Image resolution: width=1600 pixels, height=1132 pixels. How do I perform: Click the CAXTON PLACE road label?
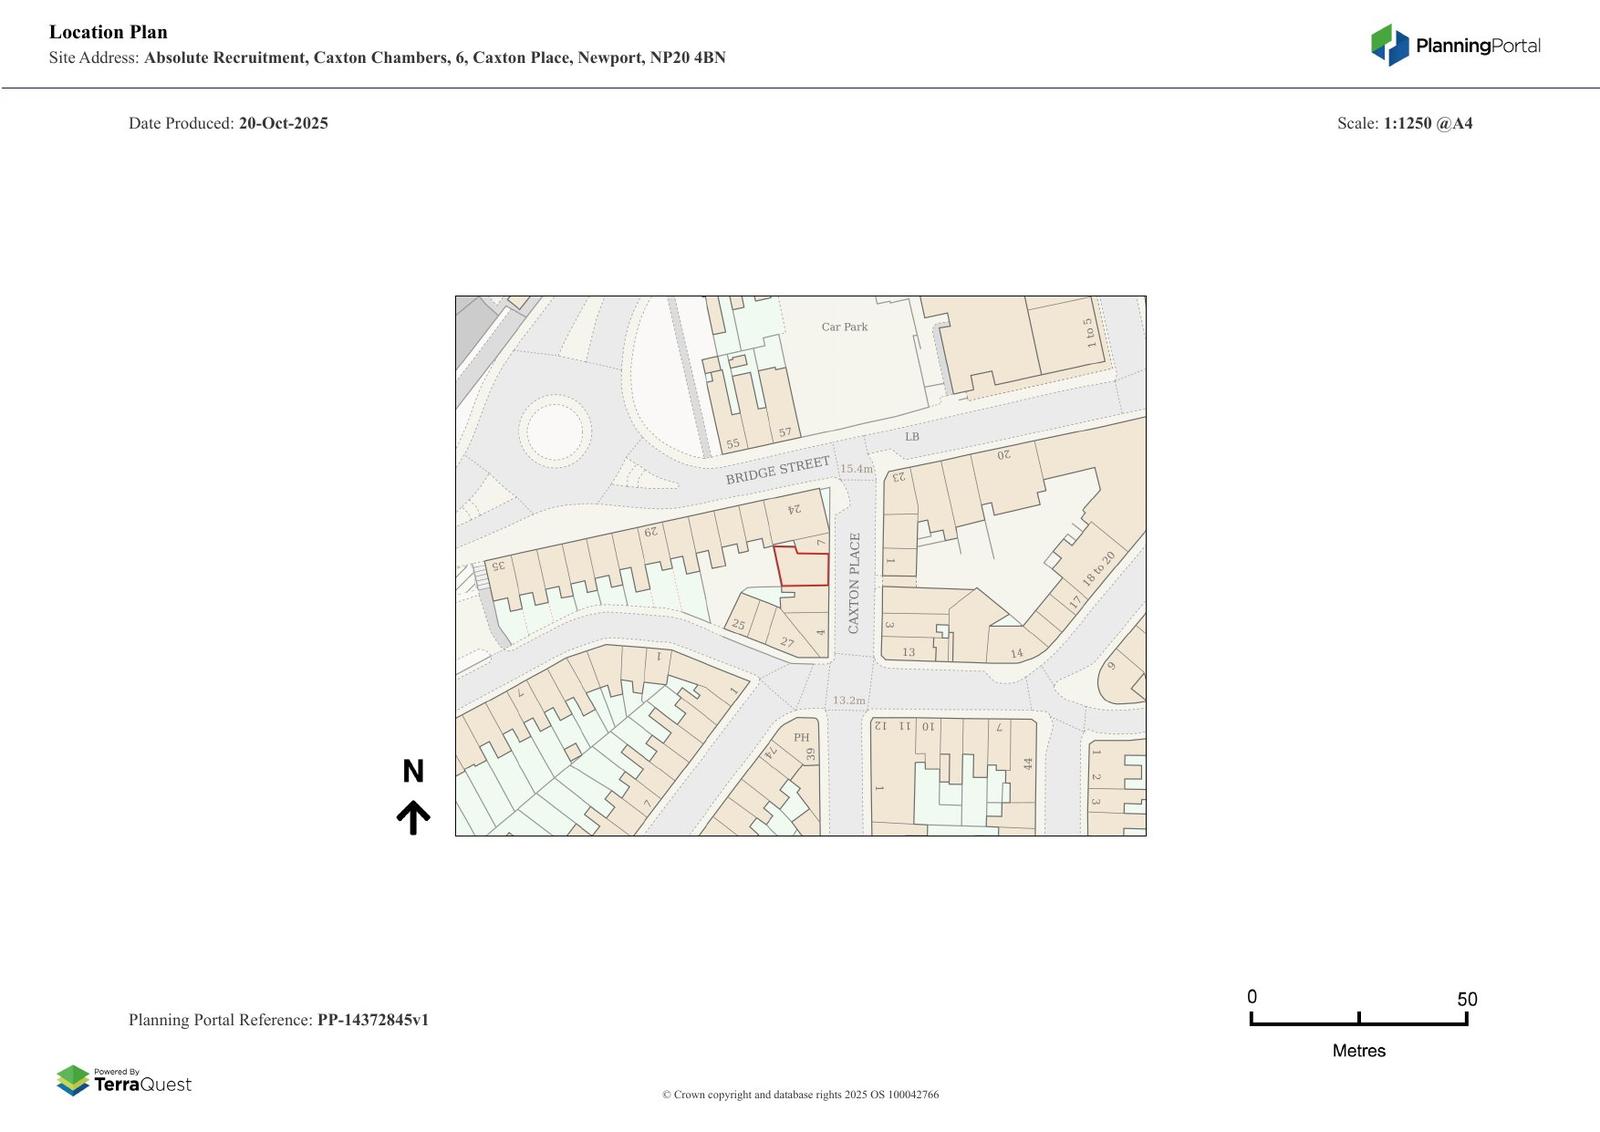click(x=854, y=583)
